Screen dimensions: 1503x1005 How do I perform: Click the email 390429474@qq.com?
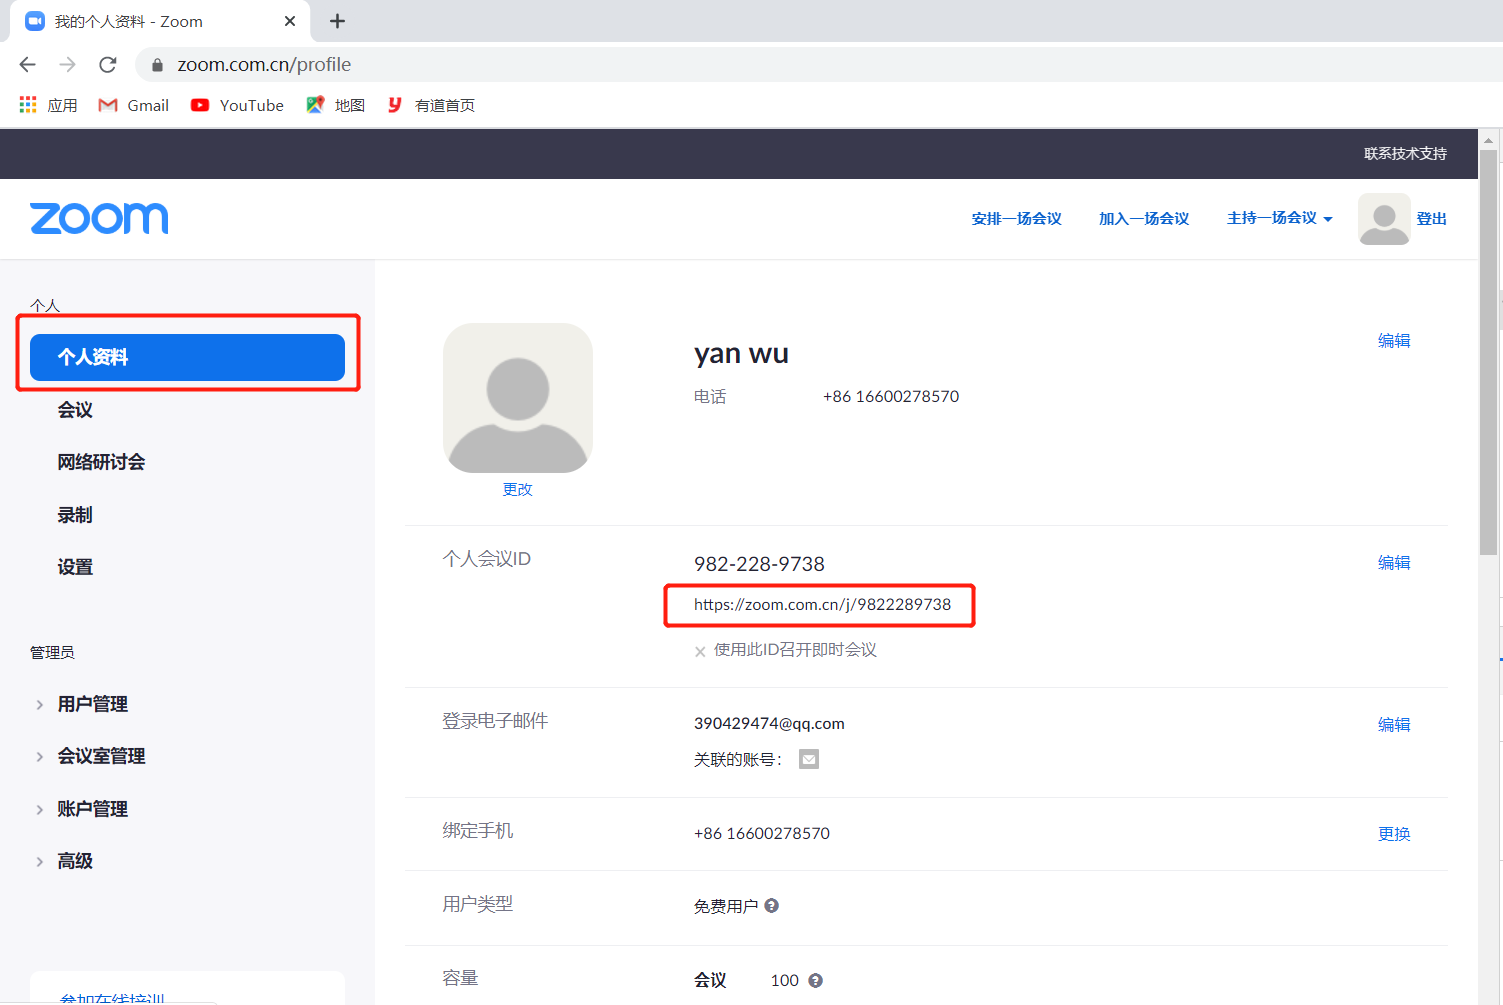tap(769, 723)
